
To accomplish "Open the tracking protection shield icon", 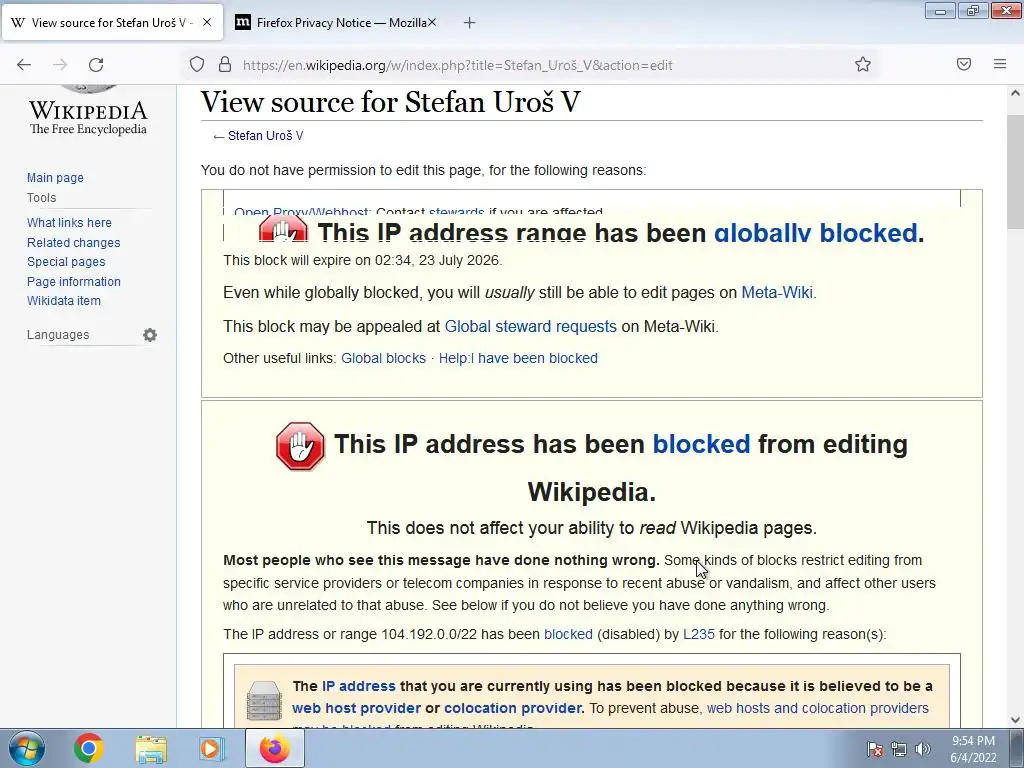I will [x=197, y=64].
